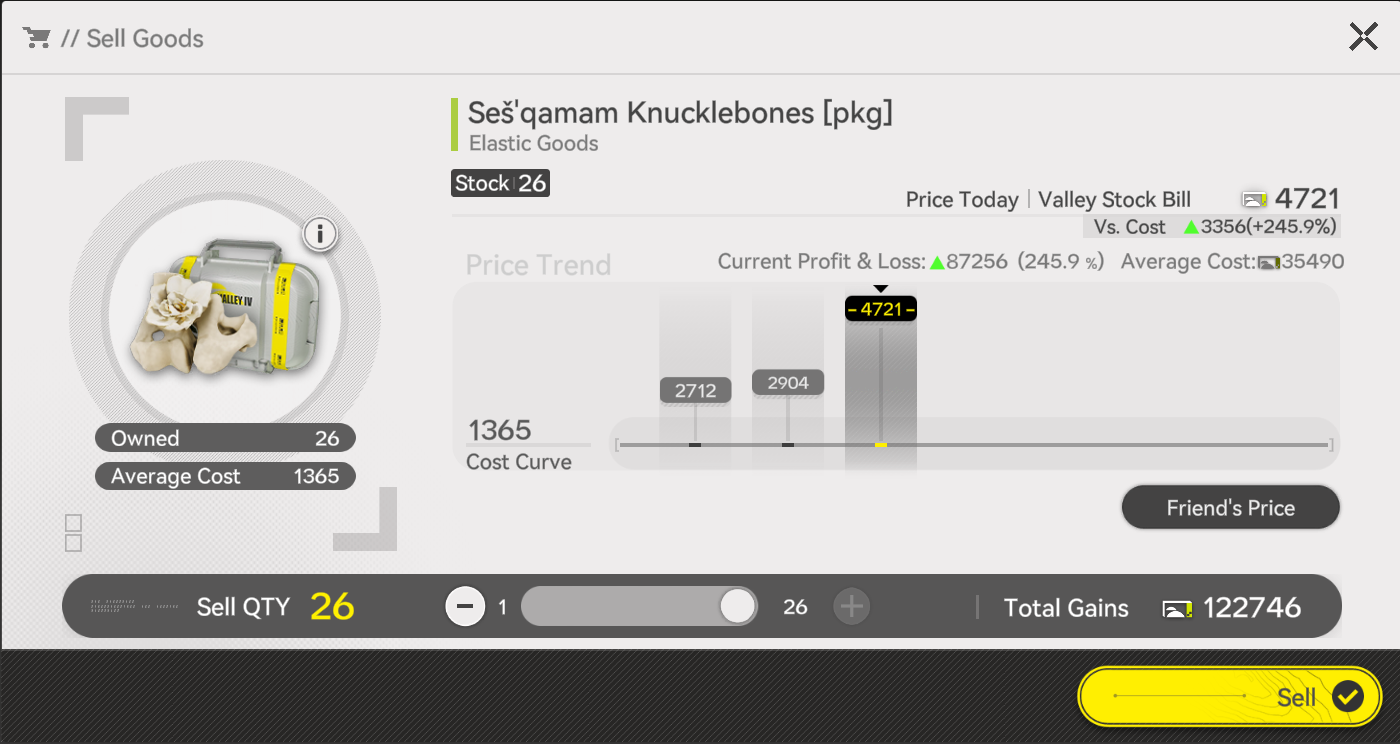
Task: Close the Sell Goods window
Action: (x=1363, y=37)
